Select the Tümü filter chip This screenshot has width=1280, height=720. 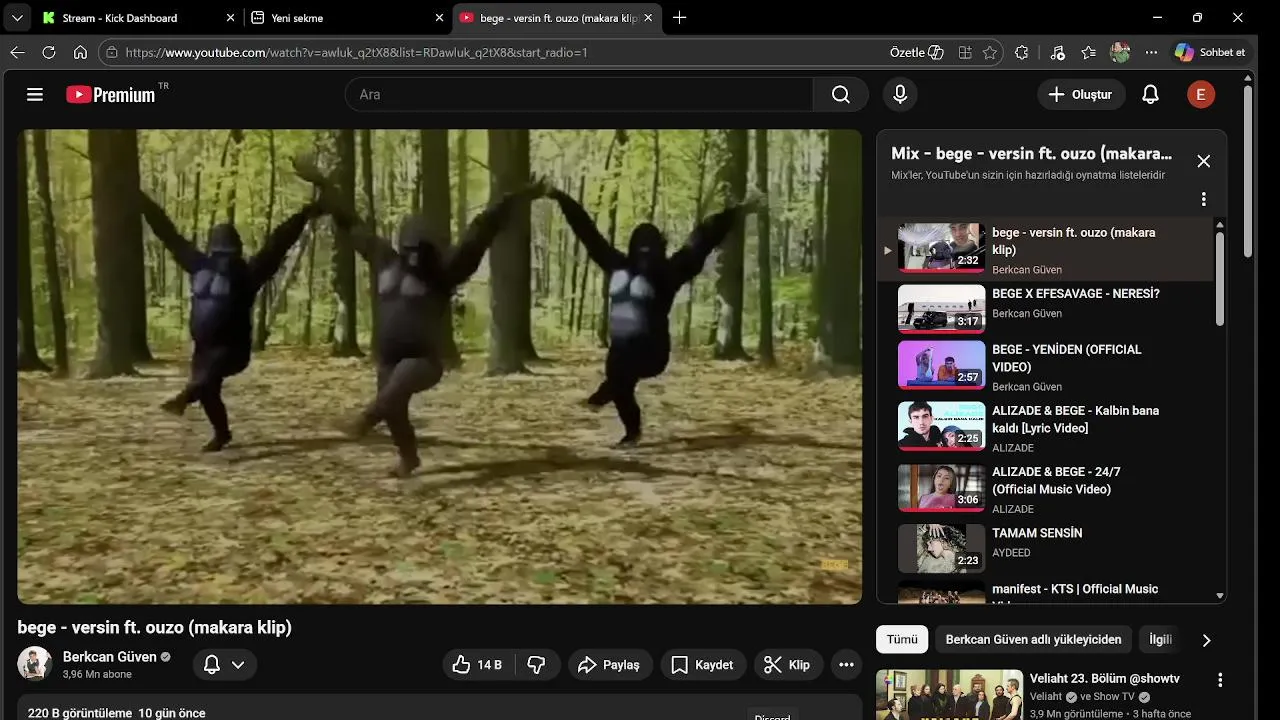[x=902, y=640]
